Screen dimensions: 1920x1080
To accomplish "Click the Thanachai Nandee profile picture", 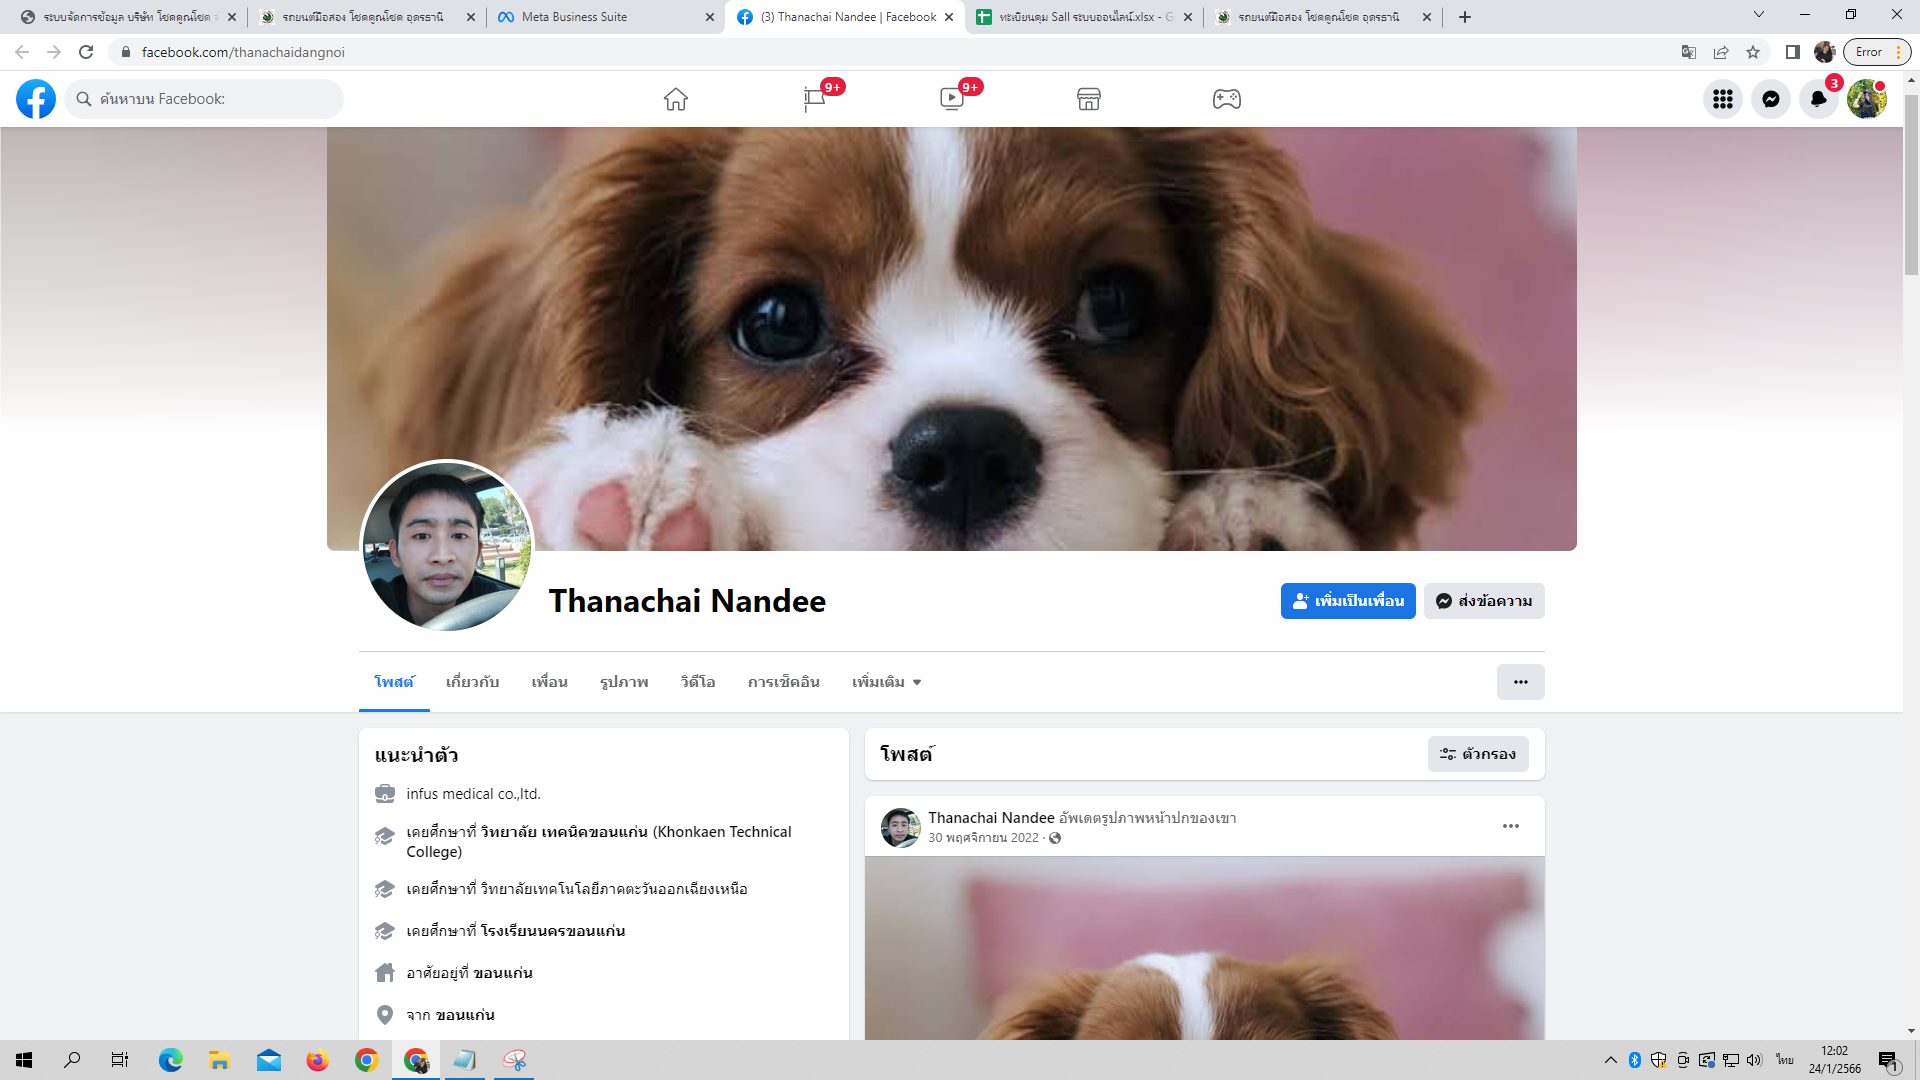I will pos(446,546).
